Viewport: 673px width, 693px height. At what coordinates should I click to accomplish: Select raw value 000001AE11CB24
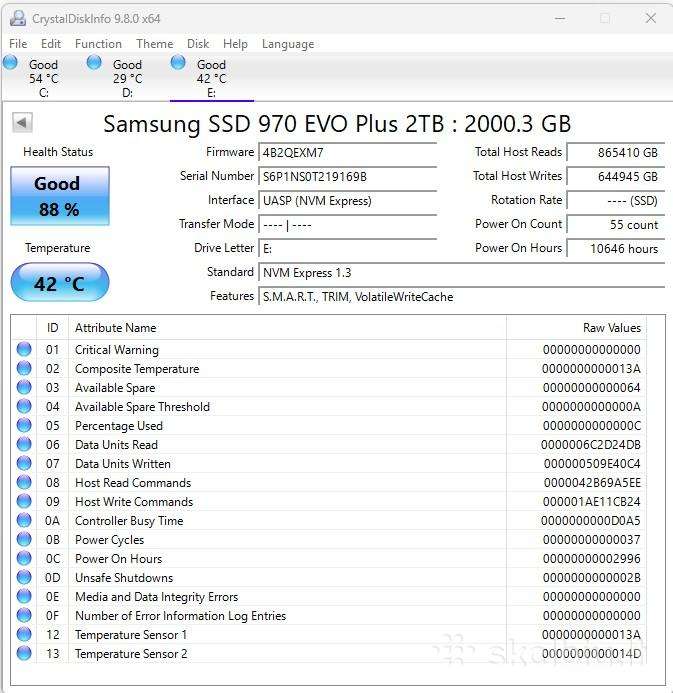click(x=591, y=502)
